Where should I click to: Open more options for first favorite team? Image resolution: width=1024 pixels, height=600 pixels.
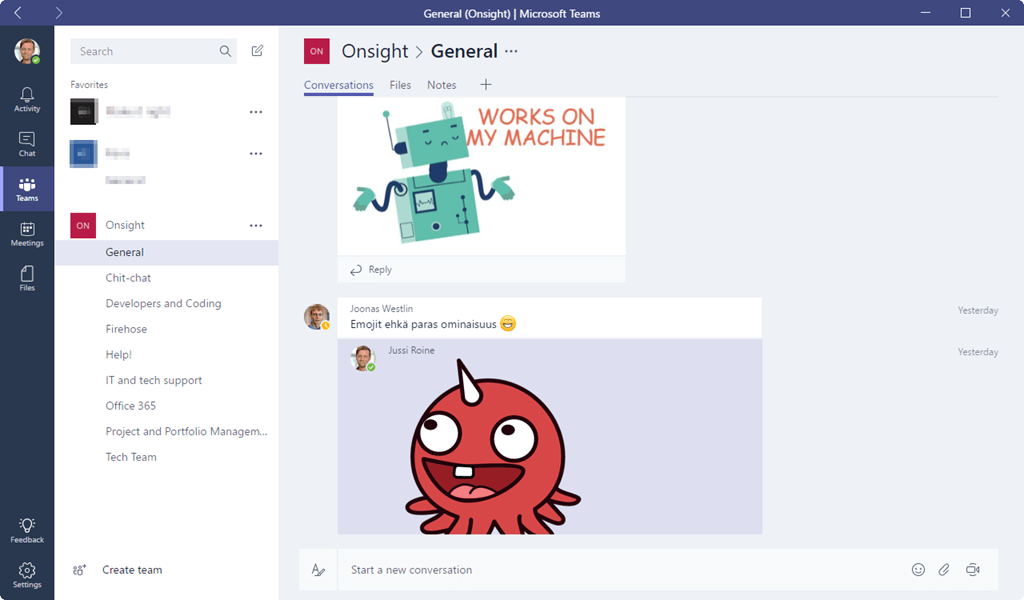[x=256, y=112]
